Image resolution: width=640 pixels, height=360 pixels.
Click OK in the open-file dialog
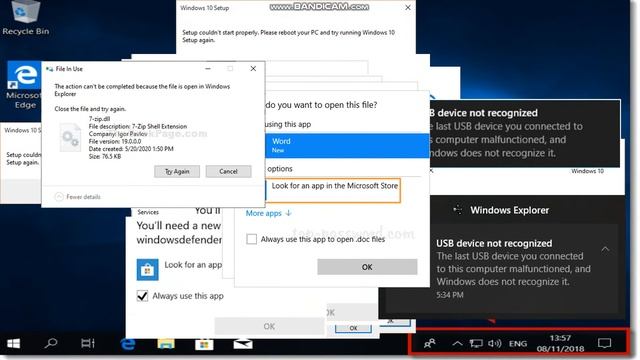pyautogui.click(x=367, y=267)
